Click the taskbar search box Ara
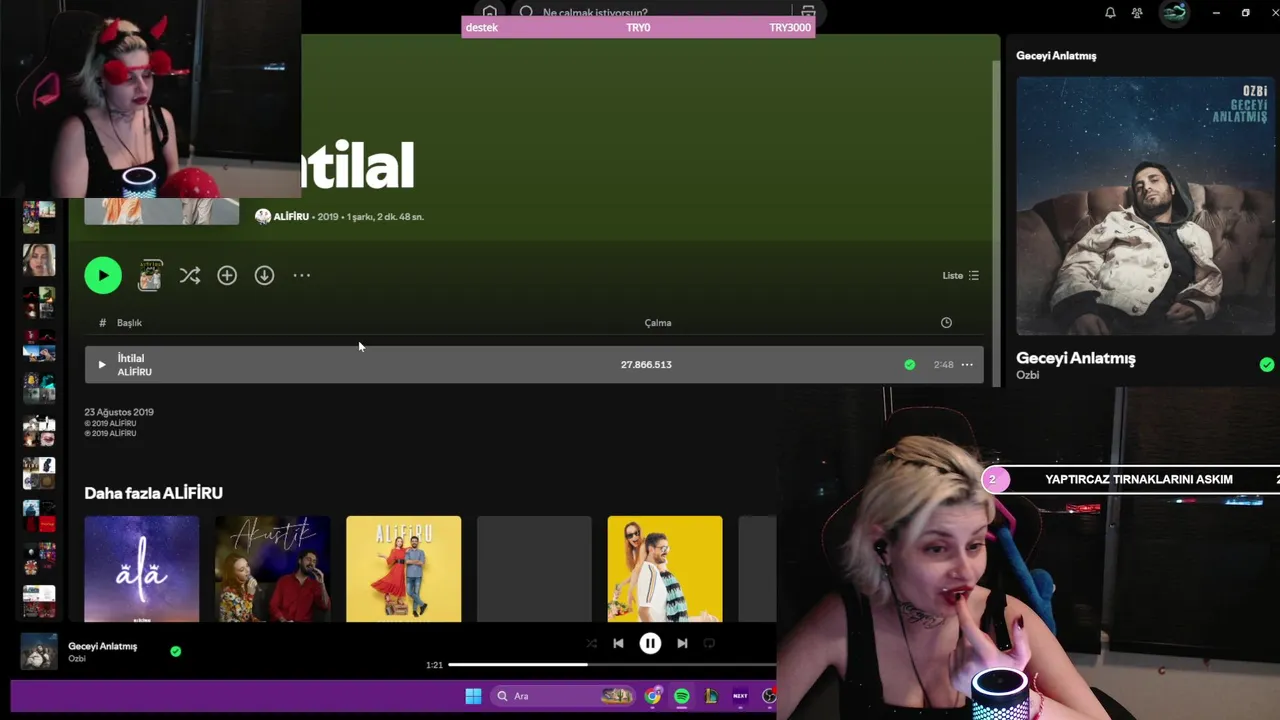 tap(565, 696)
